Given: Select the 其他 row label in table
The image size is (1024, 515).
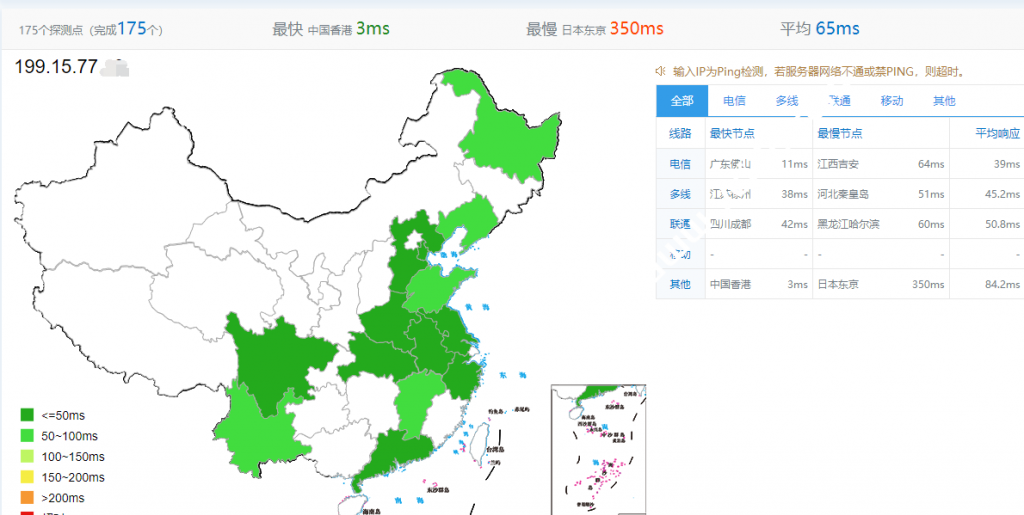Looking at the screenshot, I should coord(680,284).
